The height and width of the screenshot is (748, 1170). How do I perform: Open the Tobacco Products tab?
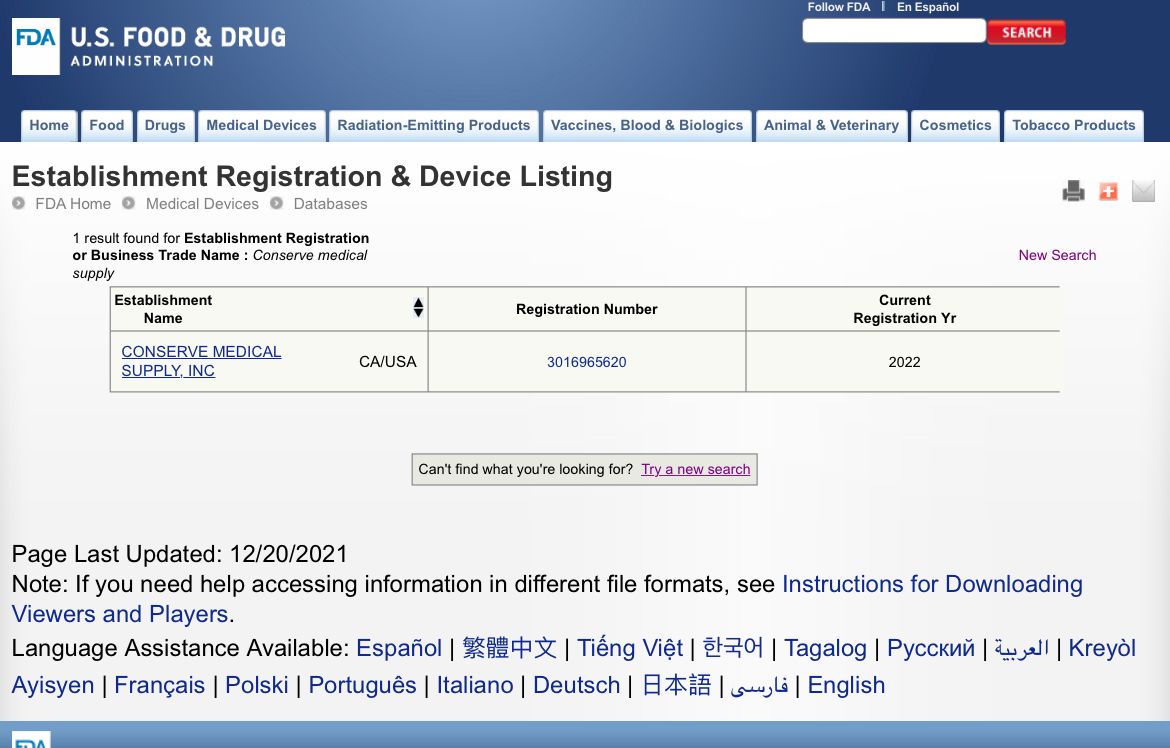coord(1074,125)
